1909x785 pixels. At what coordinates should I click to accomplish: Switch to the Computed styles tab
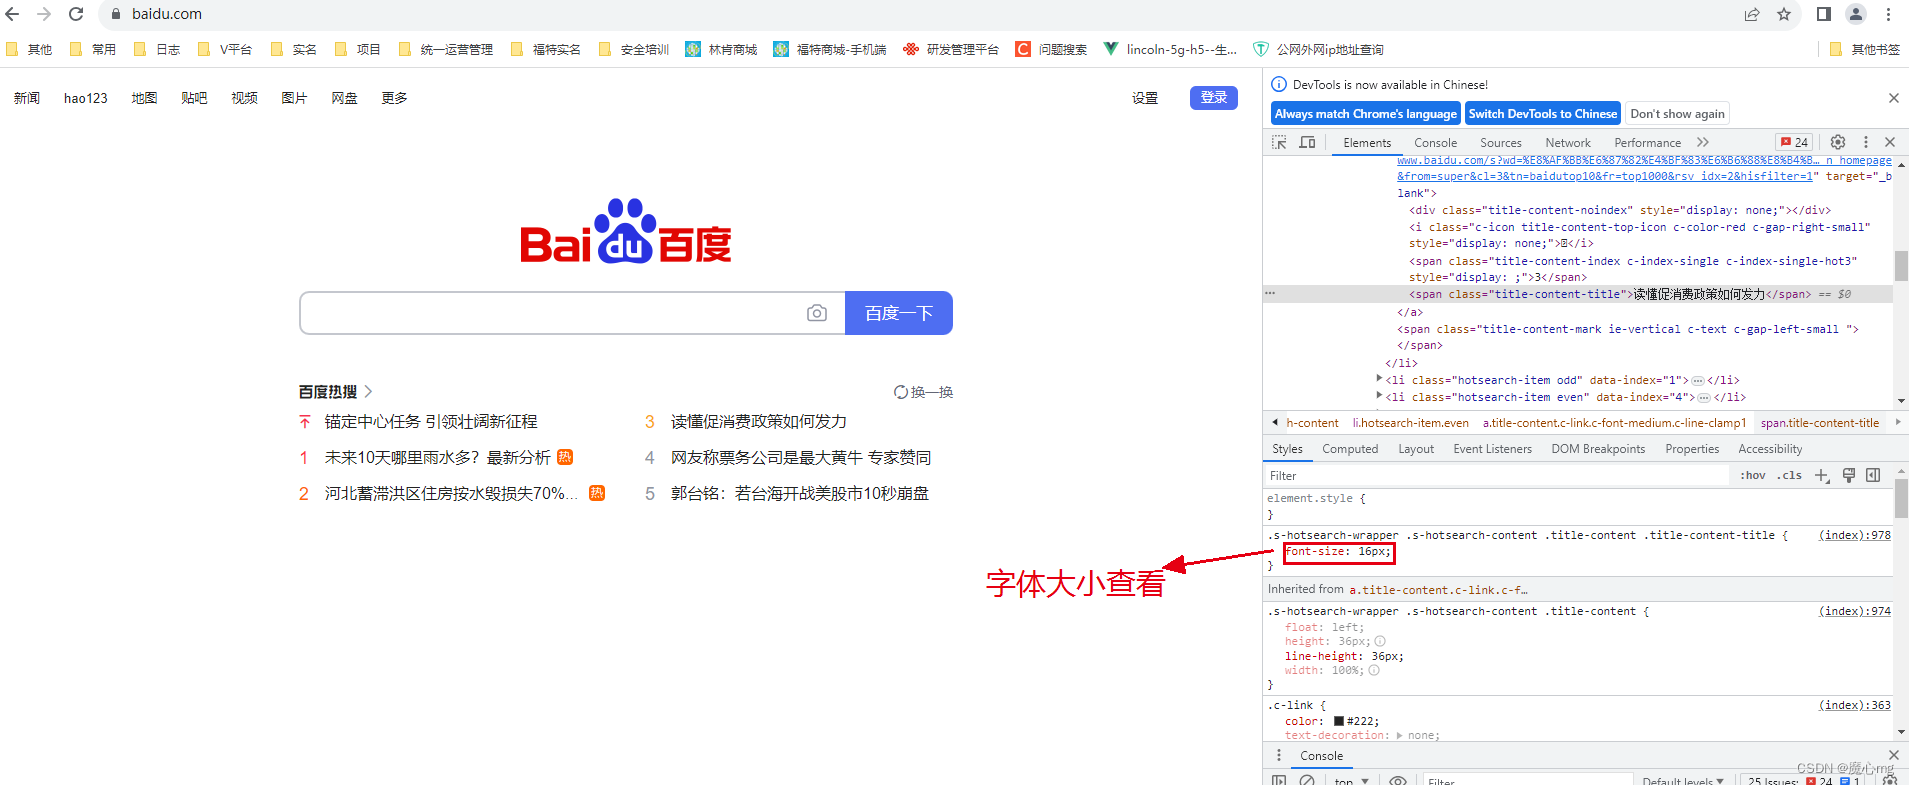(x=1350, y=449)
